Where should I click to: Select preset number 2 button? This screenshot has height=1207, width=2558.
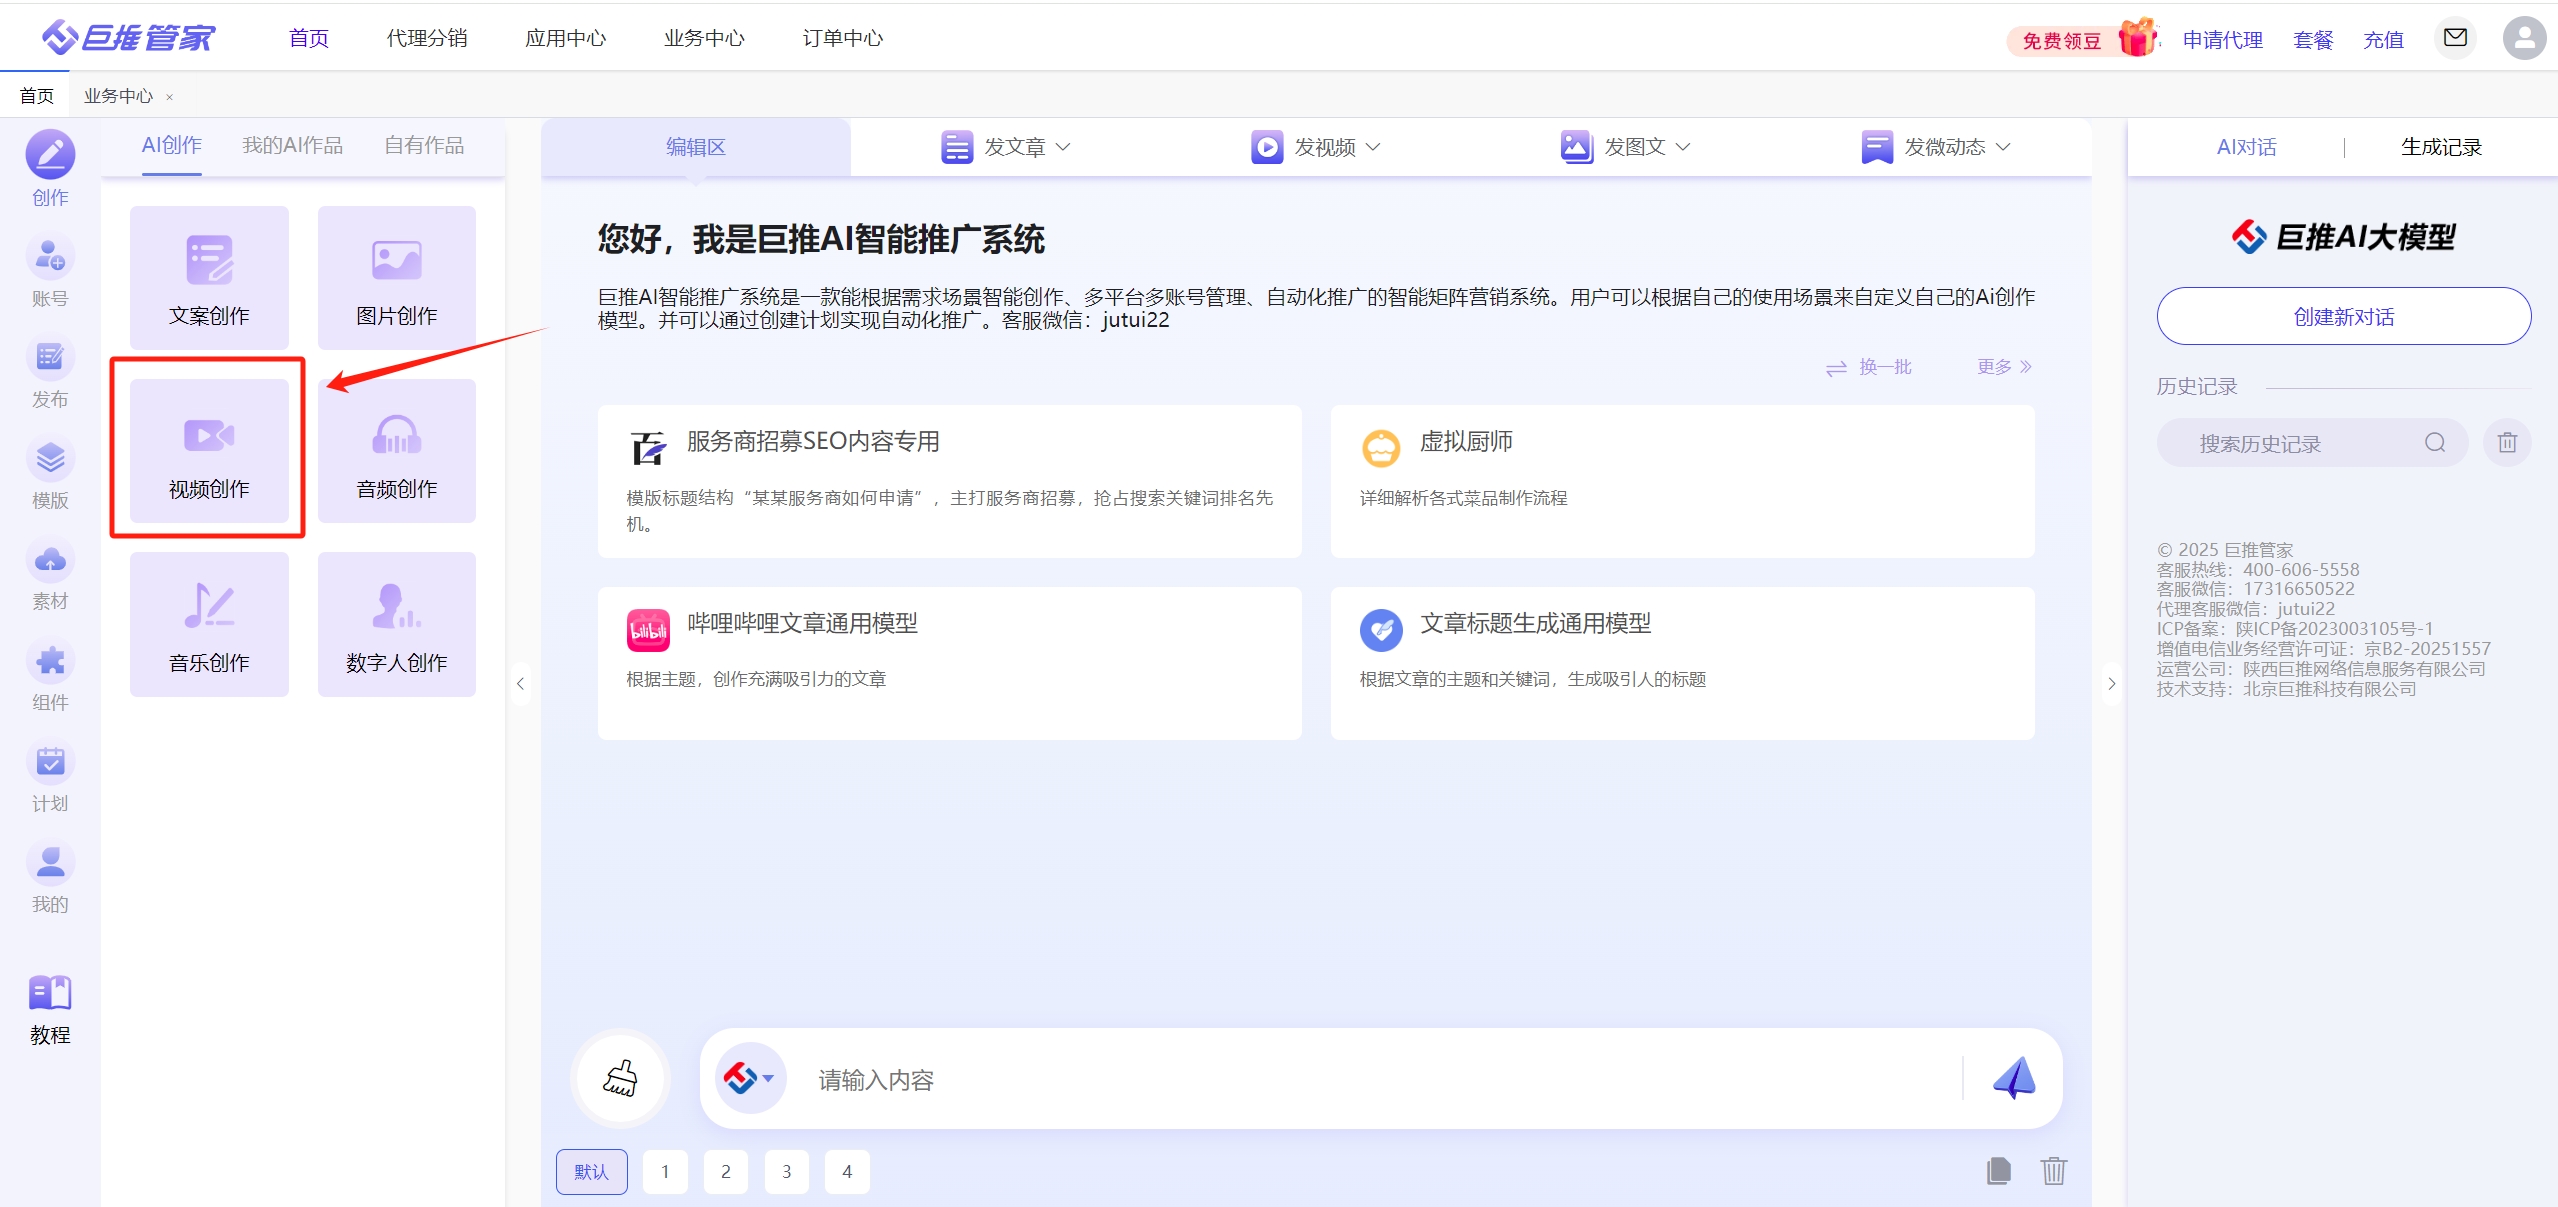pyautogui.click(x=726, y=1171)
